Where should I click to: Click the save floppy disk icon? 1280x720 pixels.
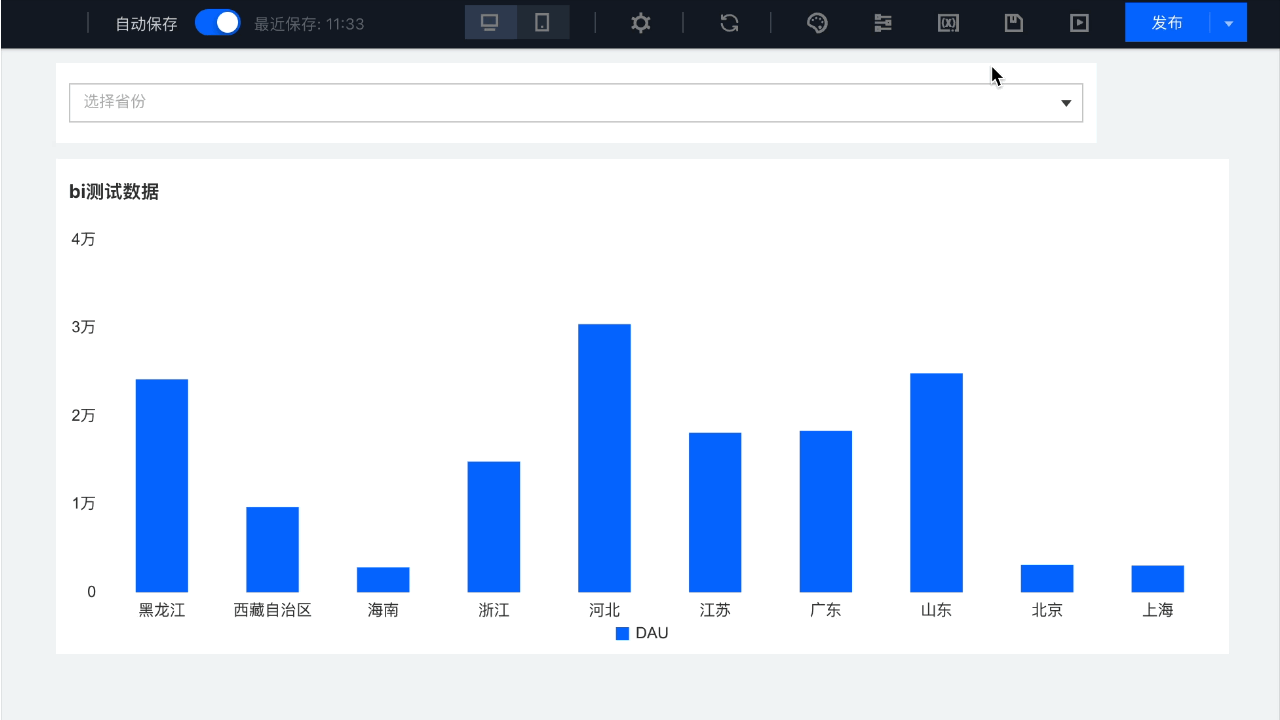tap(1014, 23)
